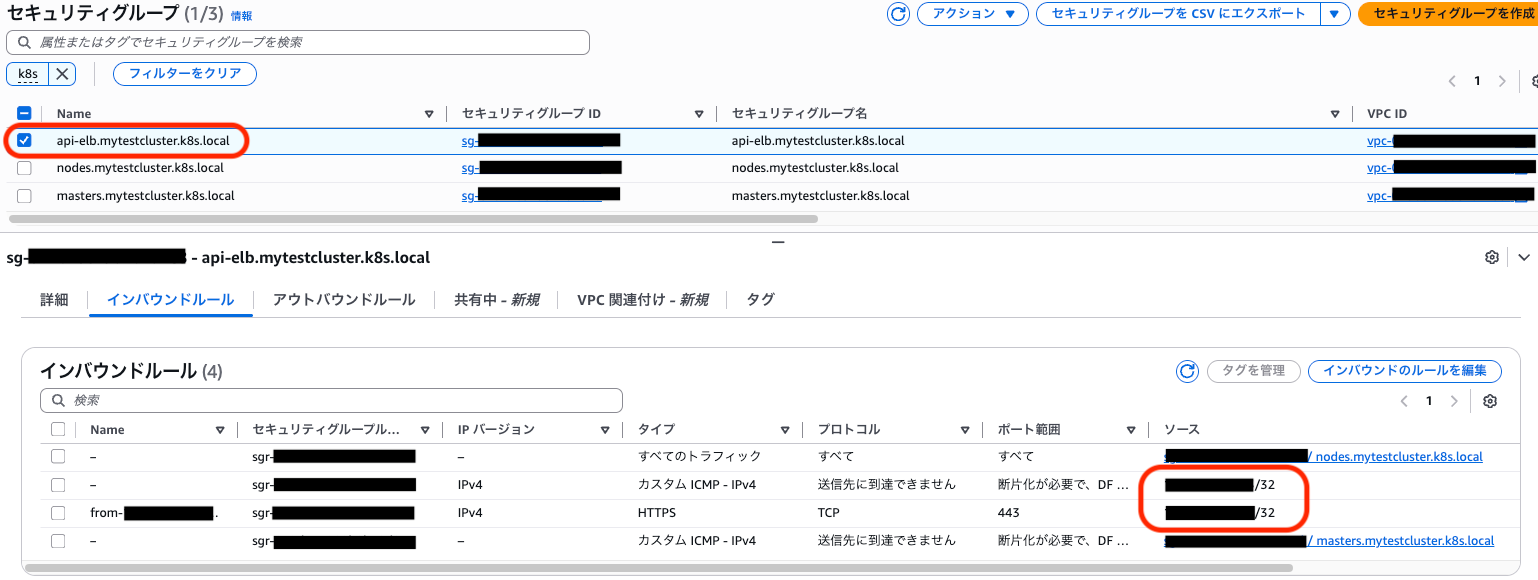The image size is (1538, 580).
Task: Go to next page of inbound rules
Action: tap(1454, 401)
